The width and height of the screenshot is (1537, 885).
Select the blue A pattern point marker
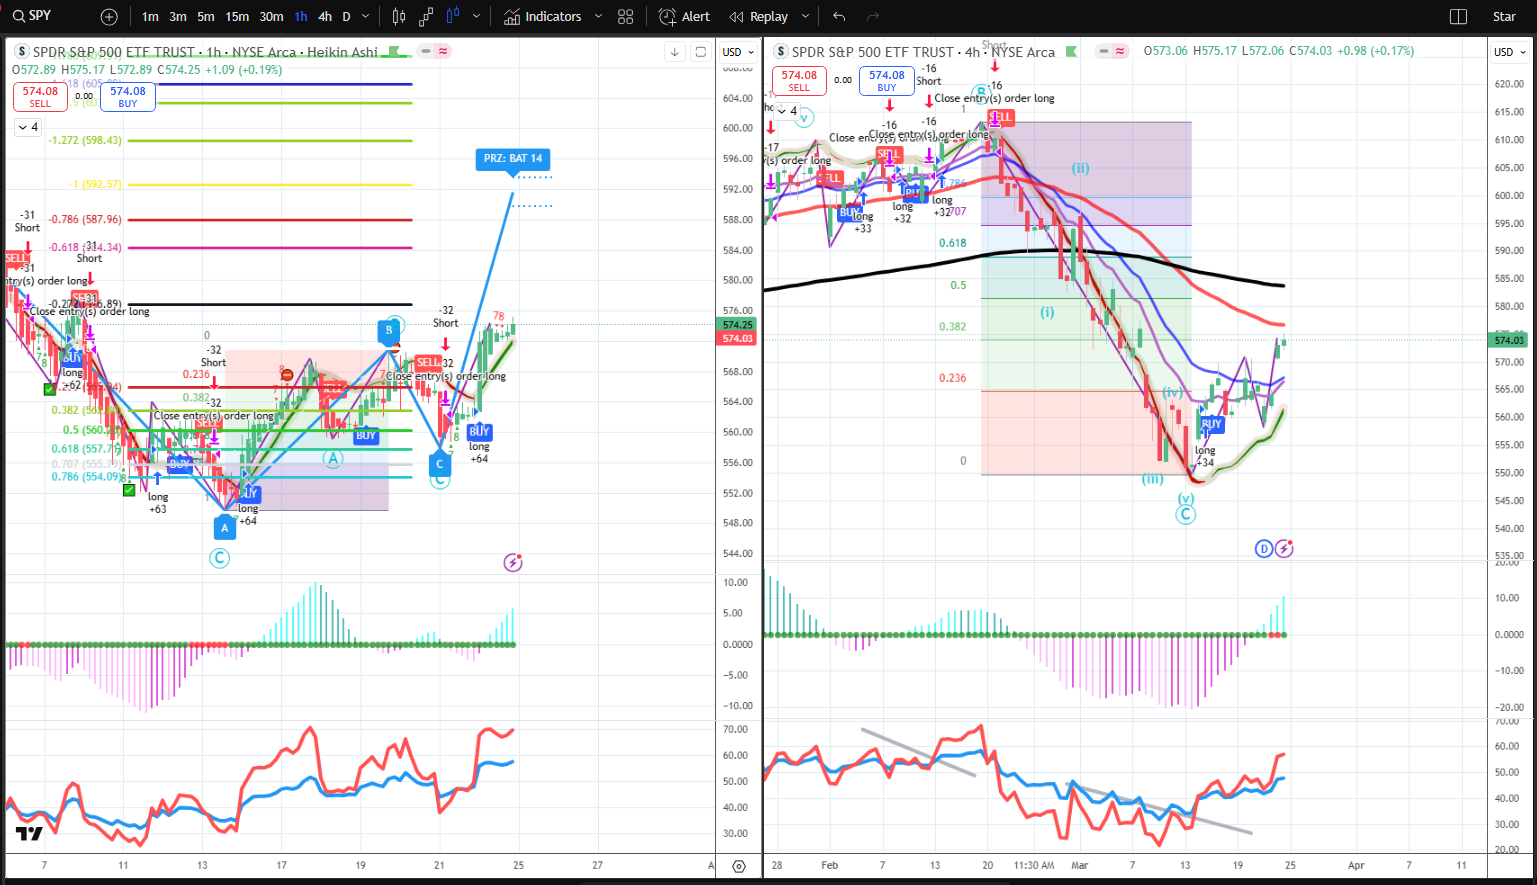pos(224,527)
